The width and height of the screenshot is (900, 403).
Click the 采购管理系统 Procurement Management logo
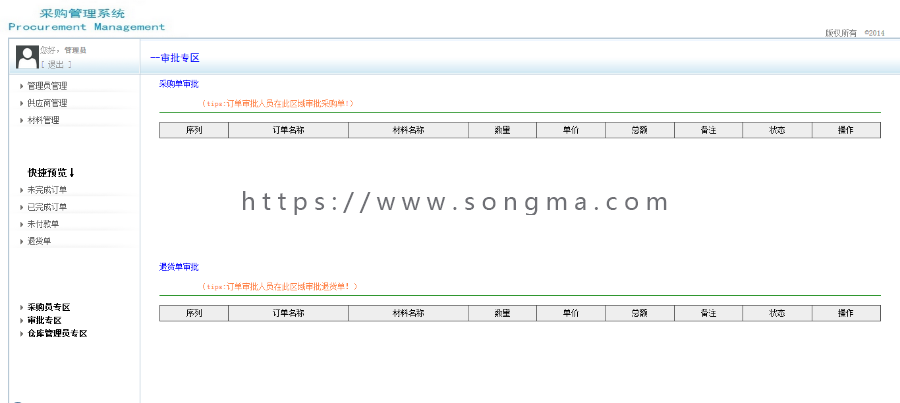coord(86,20)
